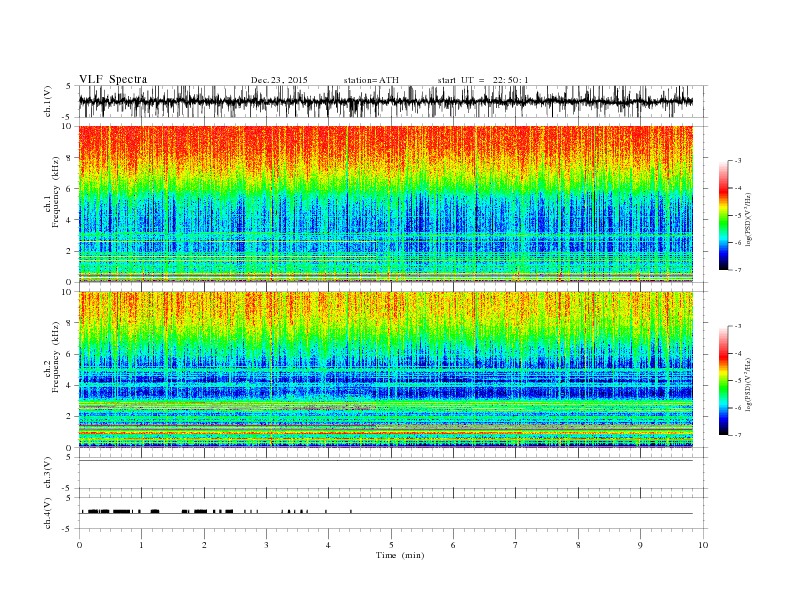Click the "-7" value below ch.2 colorbar

(738, 435)
